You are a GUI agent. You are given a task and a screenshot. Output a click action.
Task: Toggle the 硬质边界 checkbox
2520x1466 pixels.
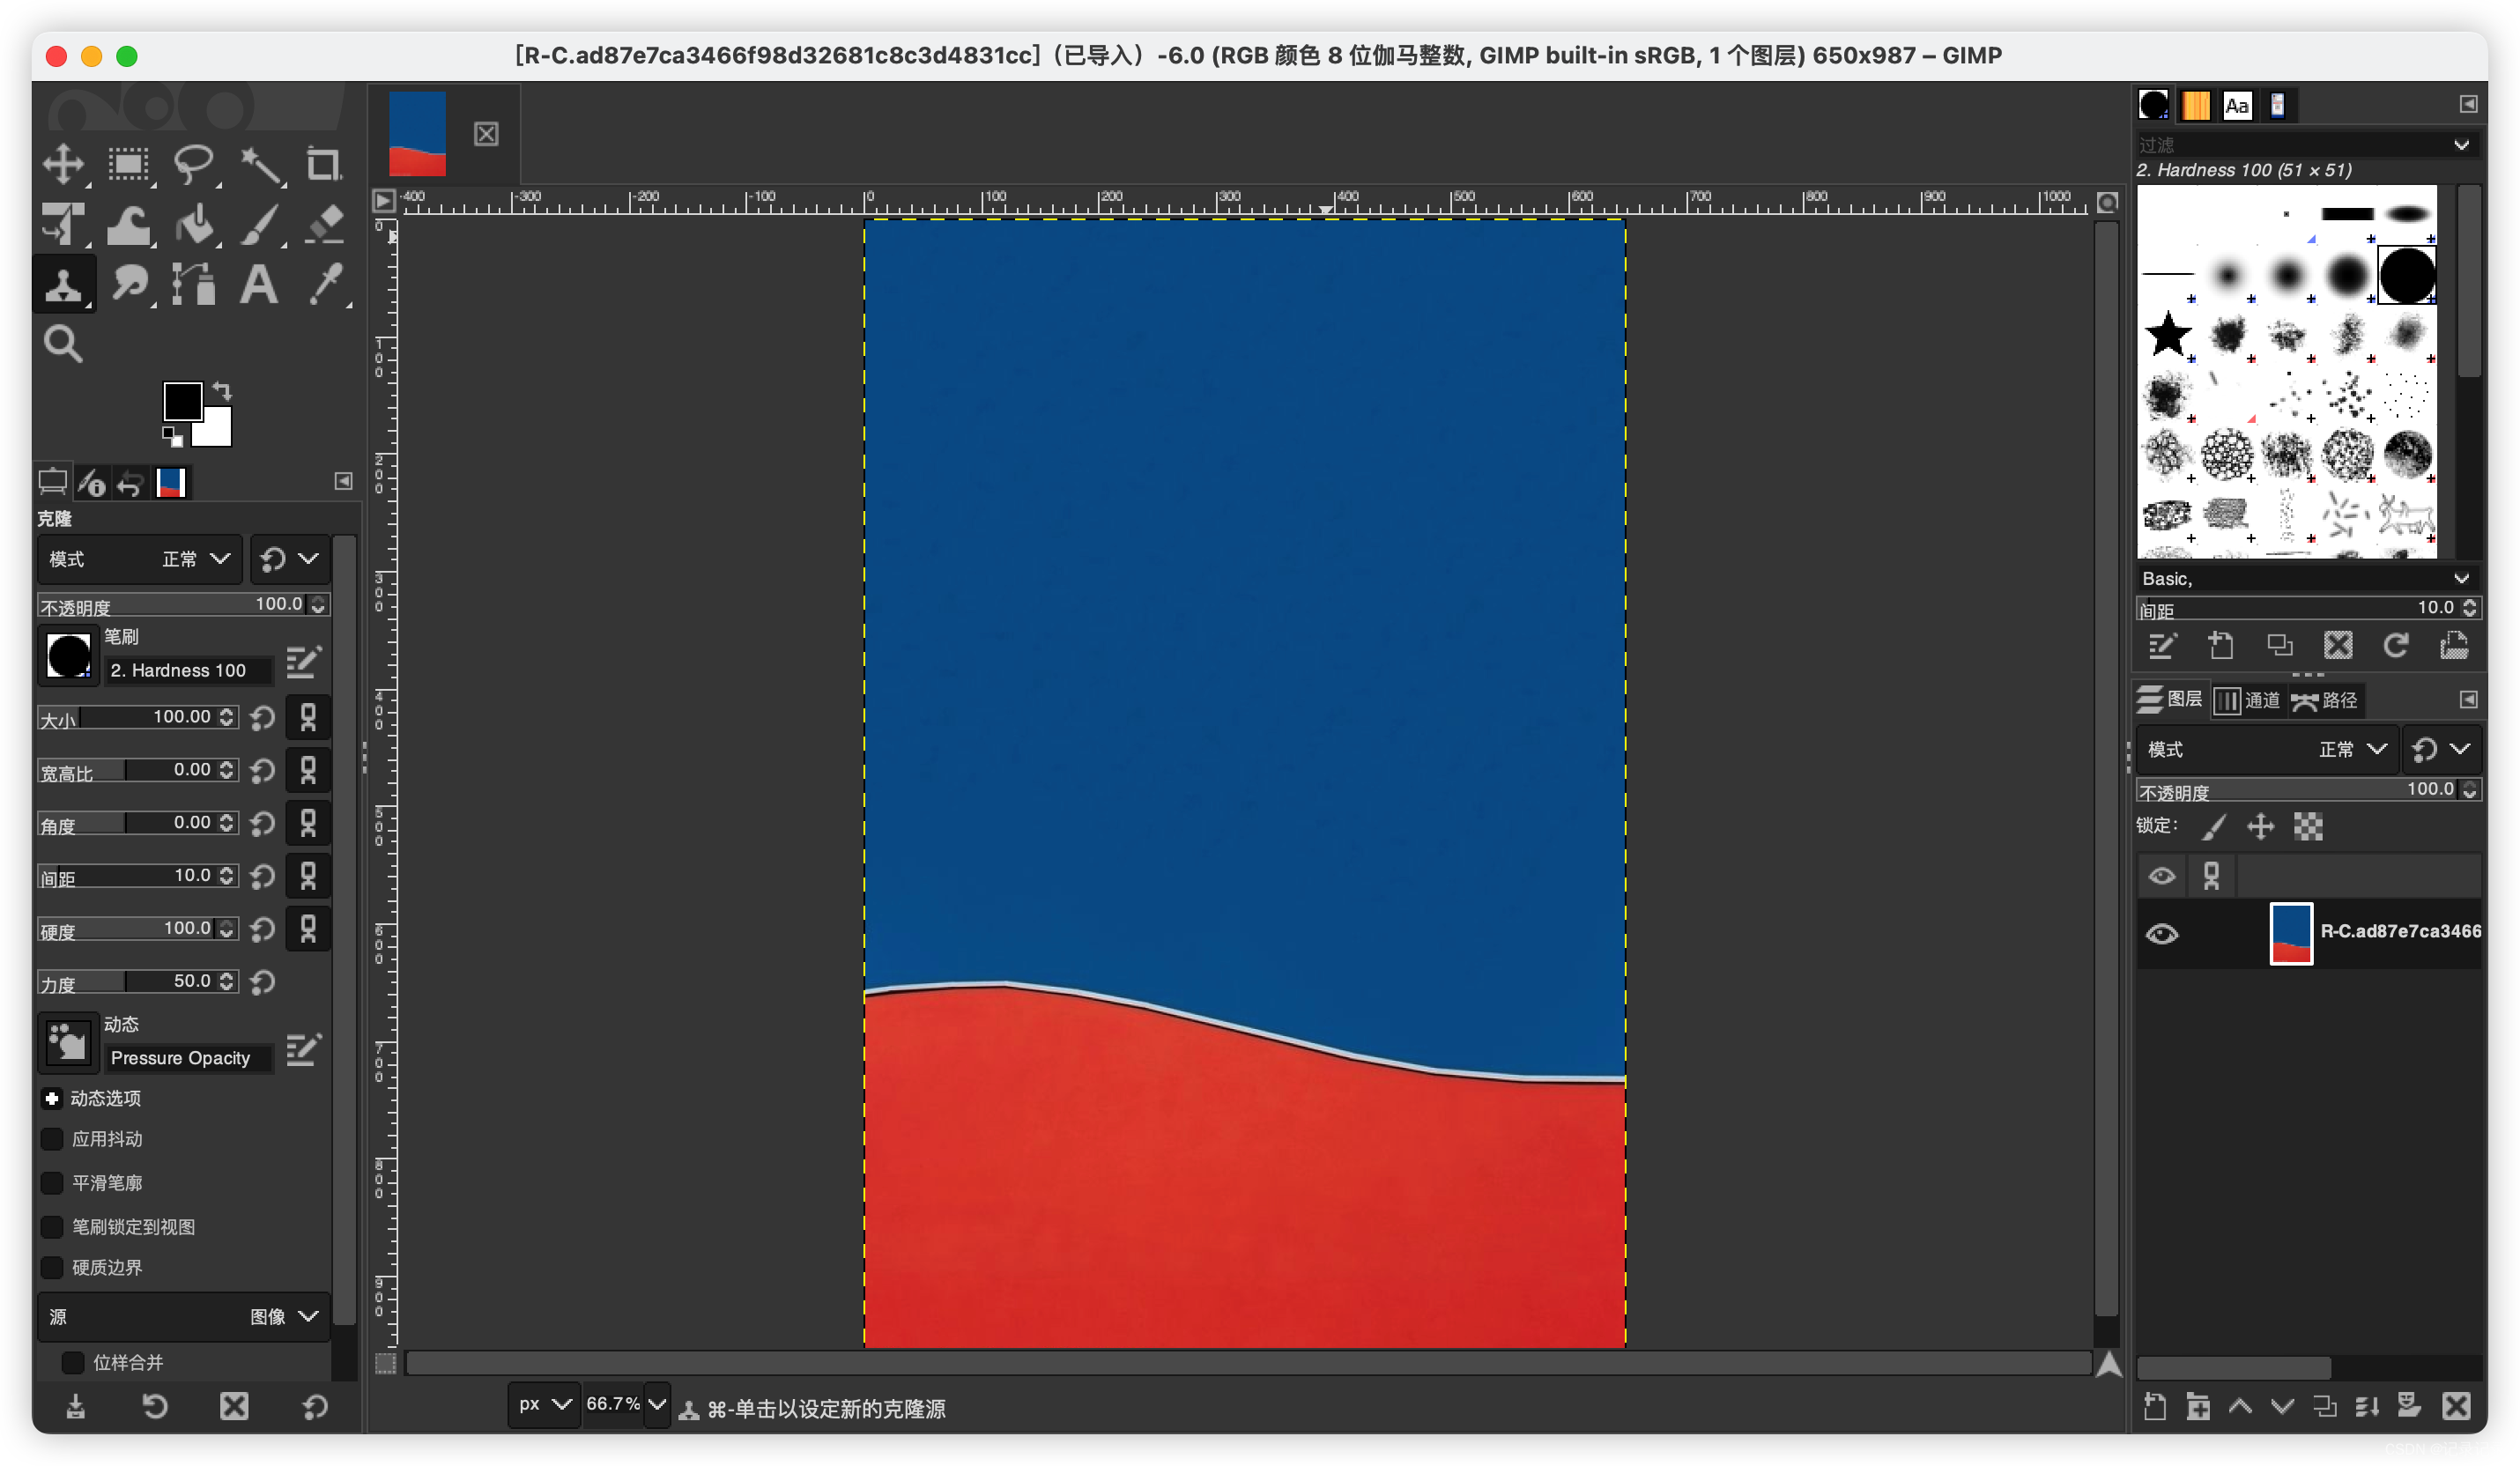click(x=52, y=1267)
